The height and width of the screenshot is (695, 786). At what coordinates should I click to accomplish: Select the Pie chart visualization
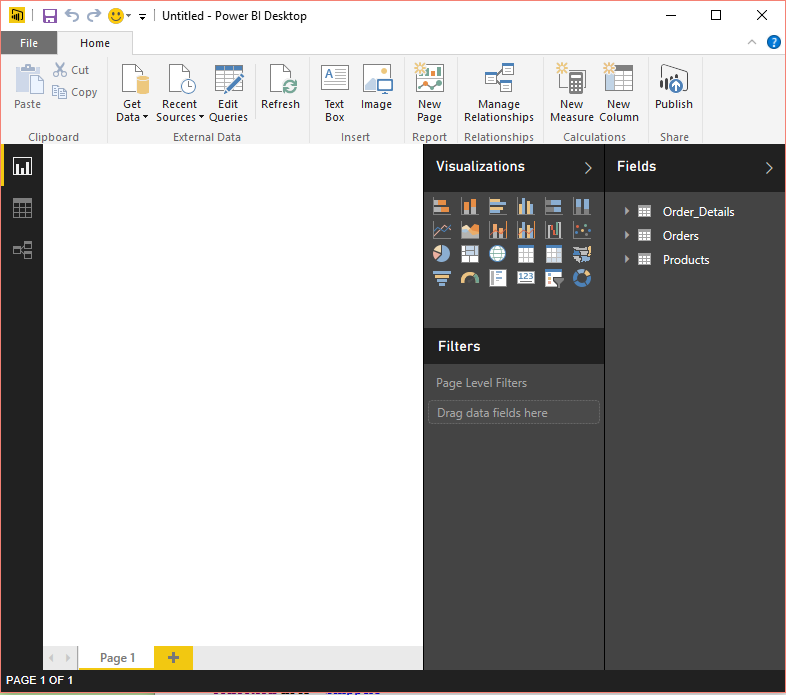441,254
